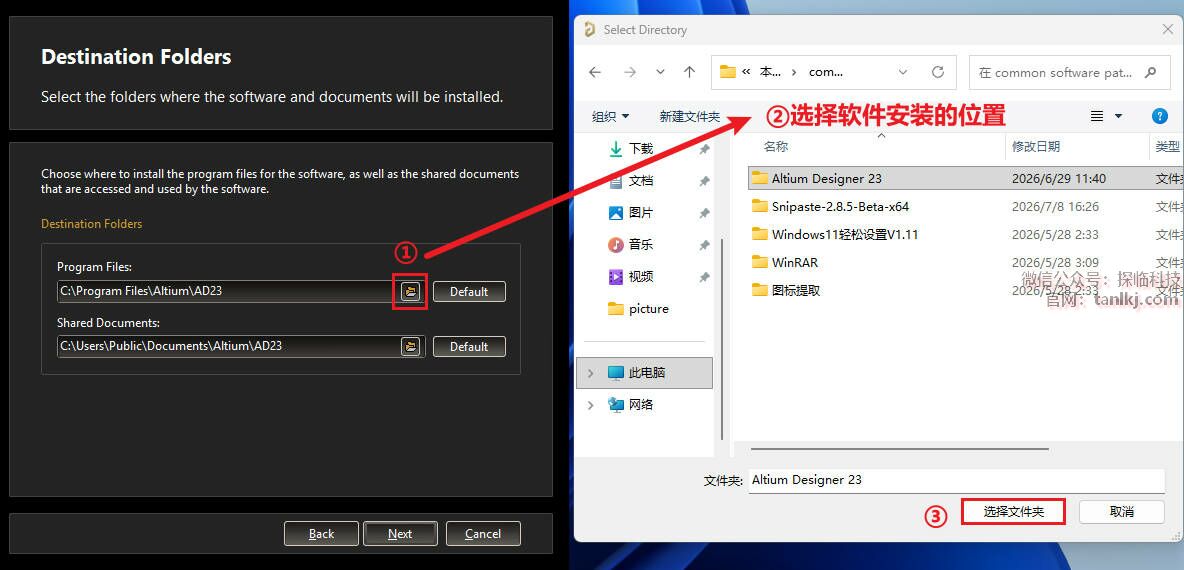Sort by 名称 column header

click(775, 146)
